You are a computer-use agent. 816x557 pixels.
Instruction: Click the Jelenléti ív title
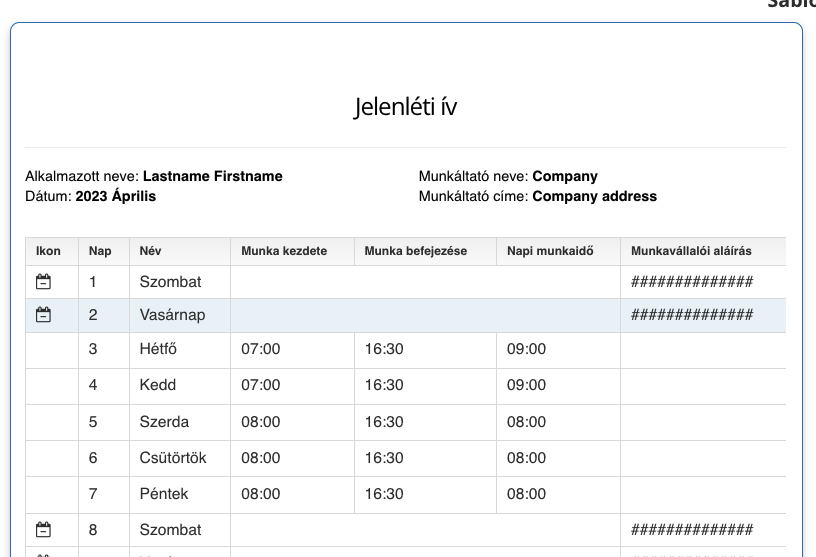pyautogui.click(x=405, y=107)
